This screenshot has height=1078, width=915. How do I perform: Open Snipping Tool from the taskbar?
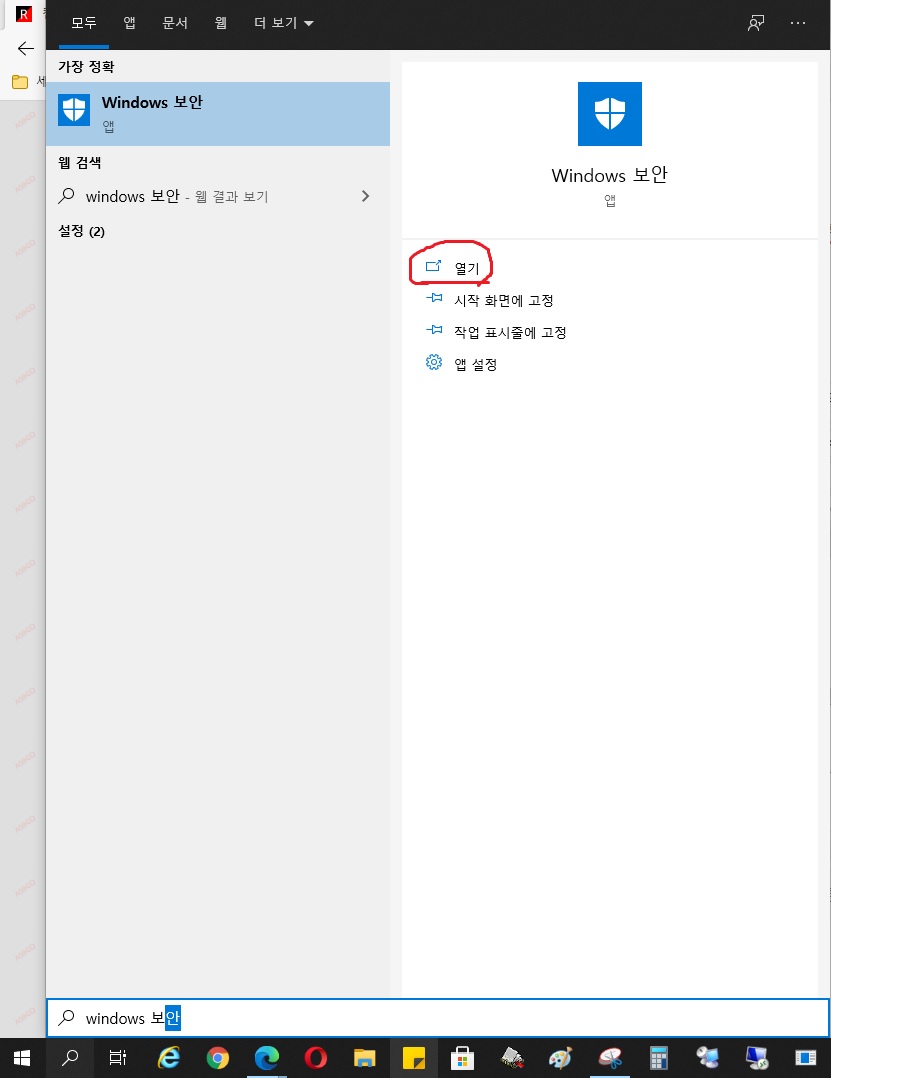[x=610, y=1057]
